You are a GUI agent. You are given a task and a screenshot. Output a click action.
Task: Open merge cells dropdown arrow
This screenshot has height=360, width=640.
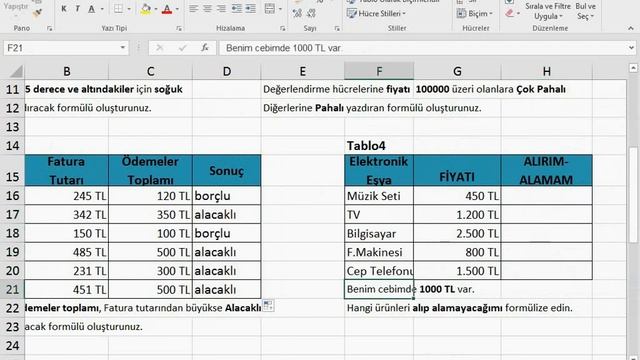(280, 9)
